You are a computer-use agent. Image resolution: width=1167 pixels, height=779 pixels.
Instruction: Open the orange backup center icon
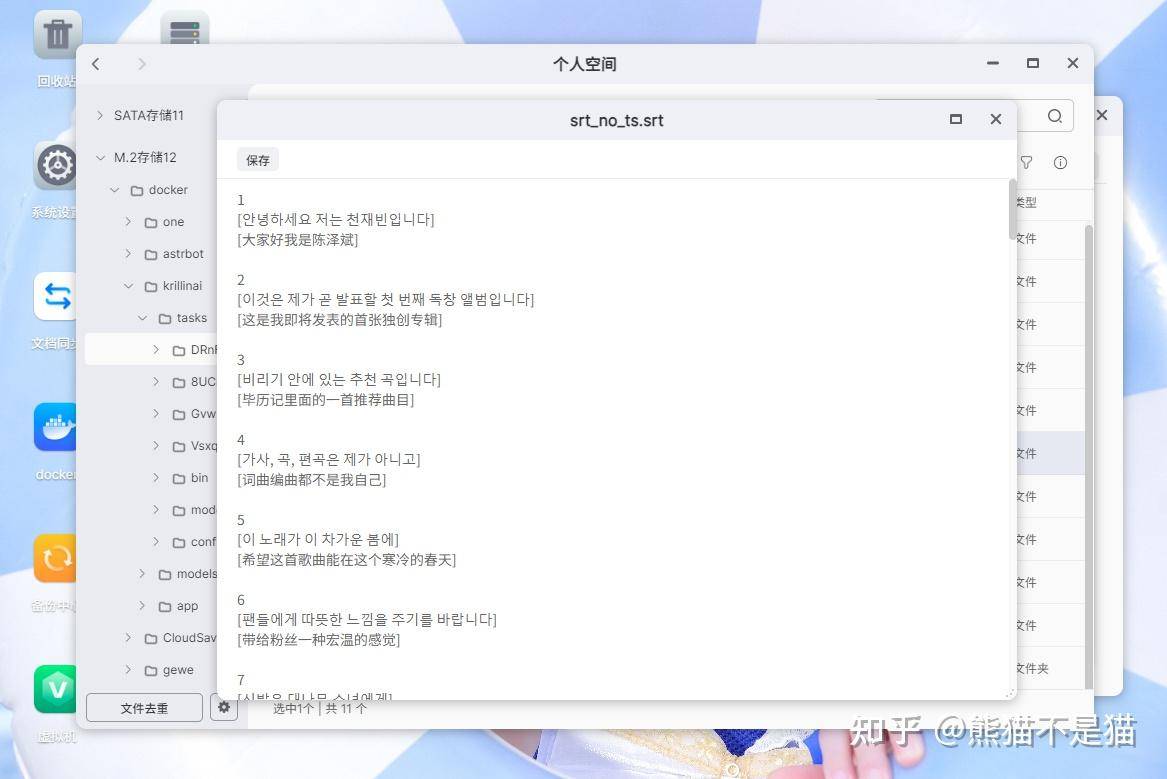point(56,558)
